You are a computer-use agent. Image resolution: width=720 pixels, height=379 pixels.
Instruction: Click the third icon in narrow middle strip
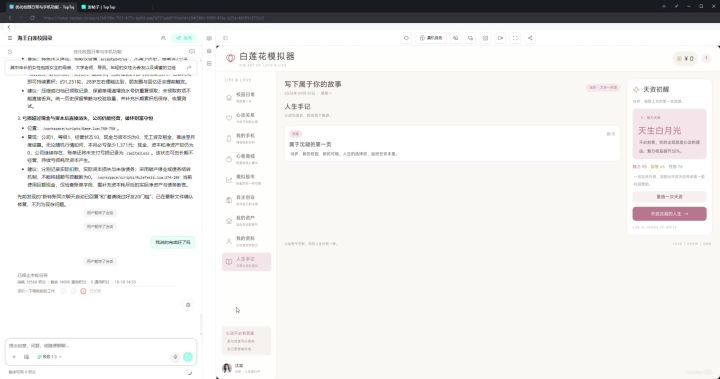(209, 63)
